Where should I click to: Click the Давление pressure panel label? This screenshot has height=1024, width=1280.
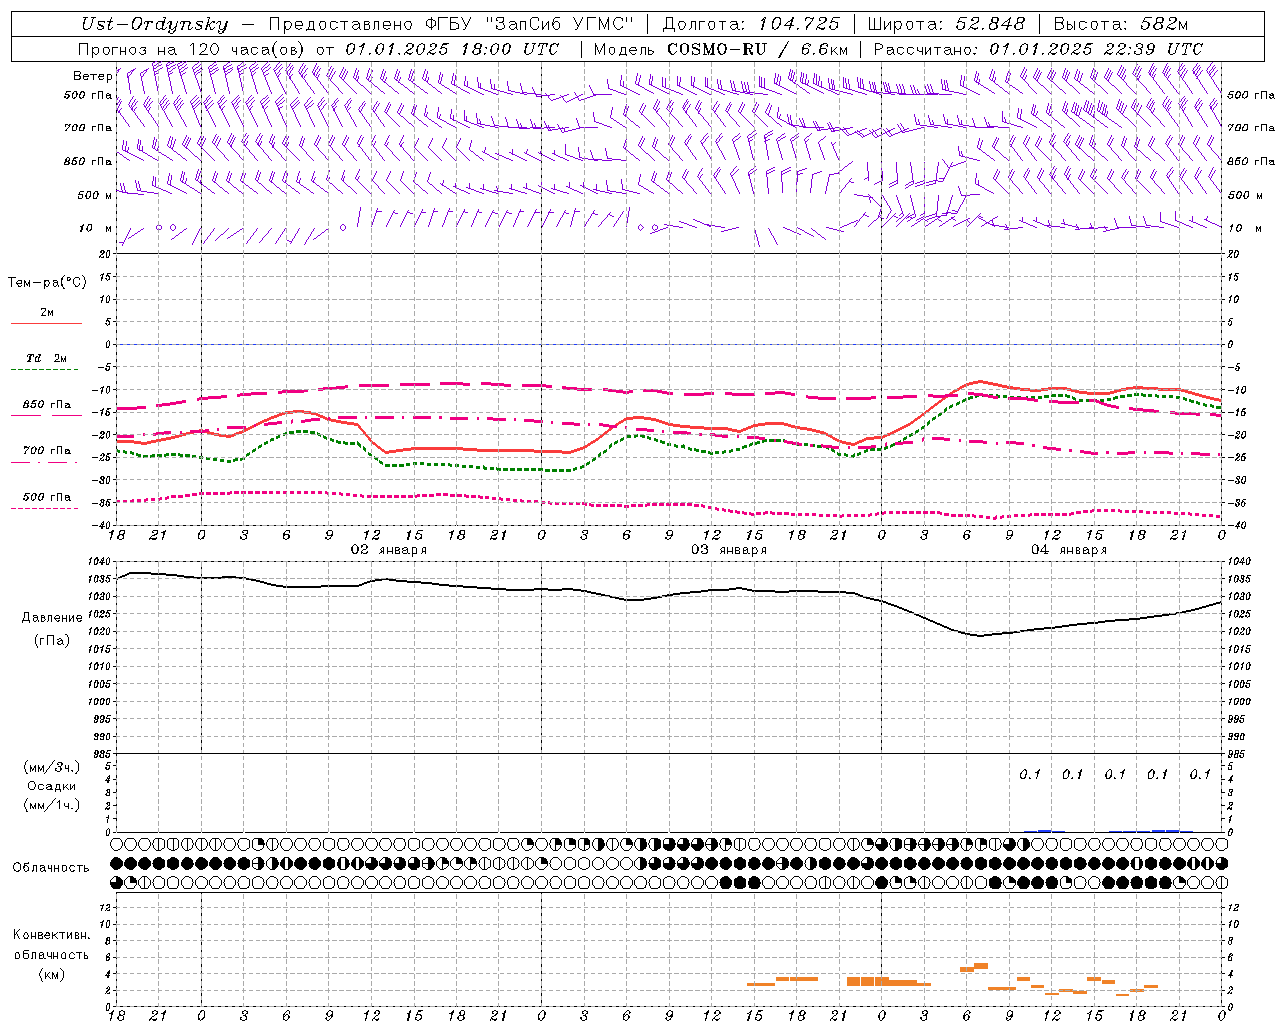click(x=52, y=618)
